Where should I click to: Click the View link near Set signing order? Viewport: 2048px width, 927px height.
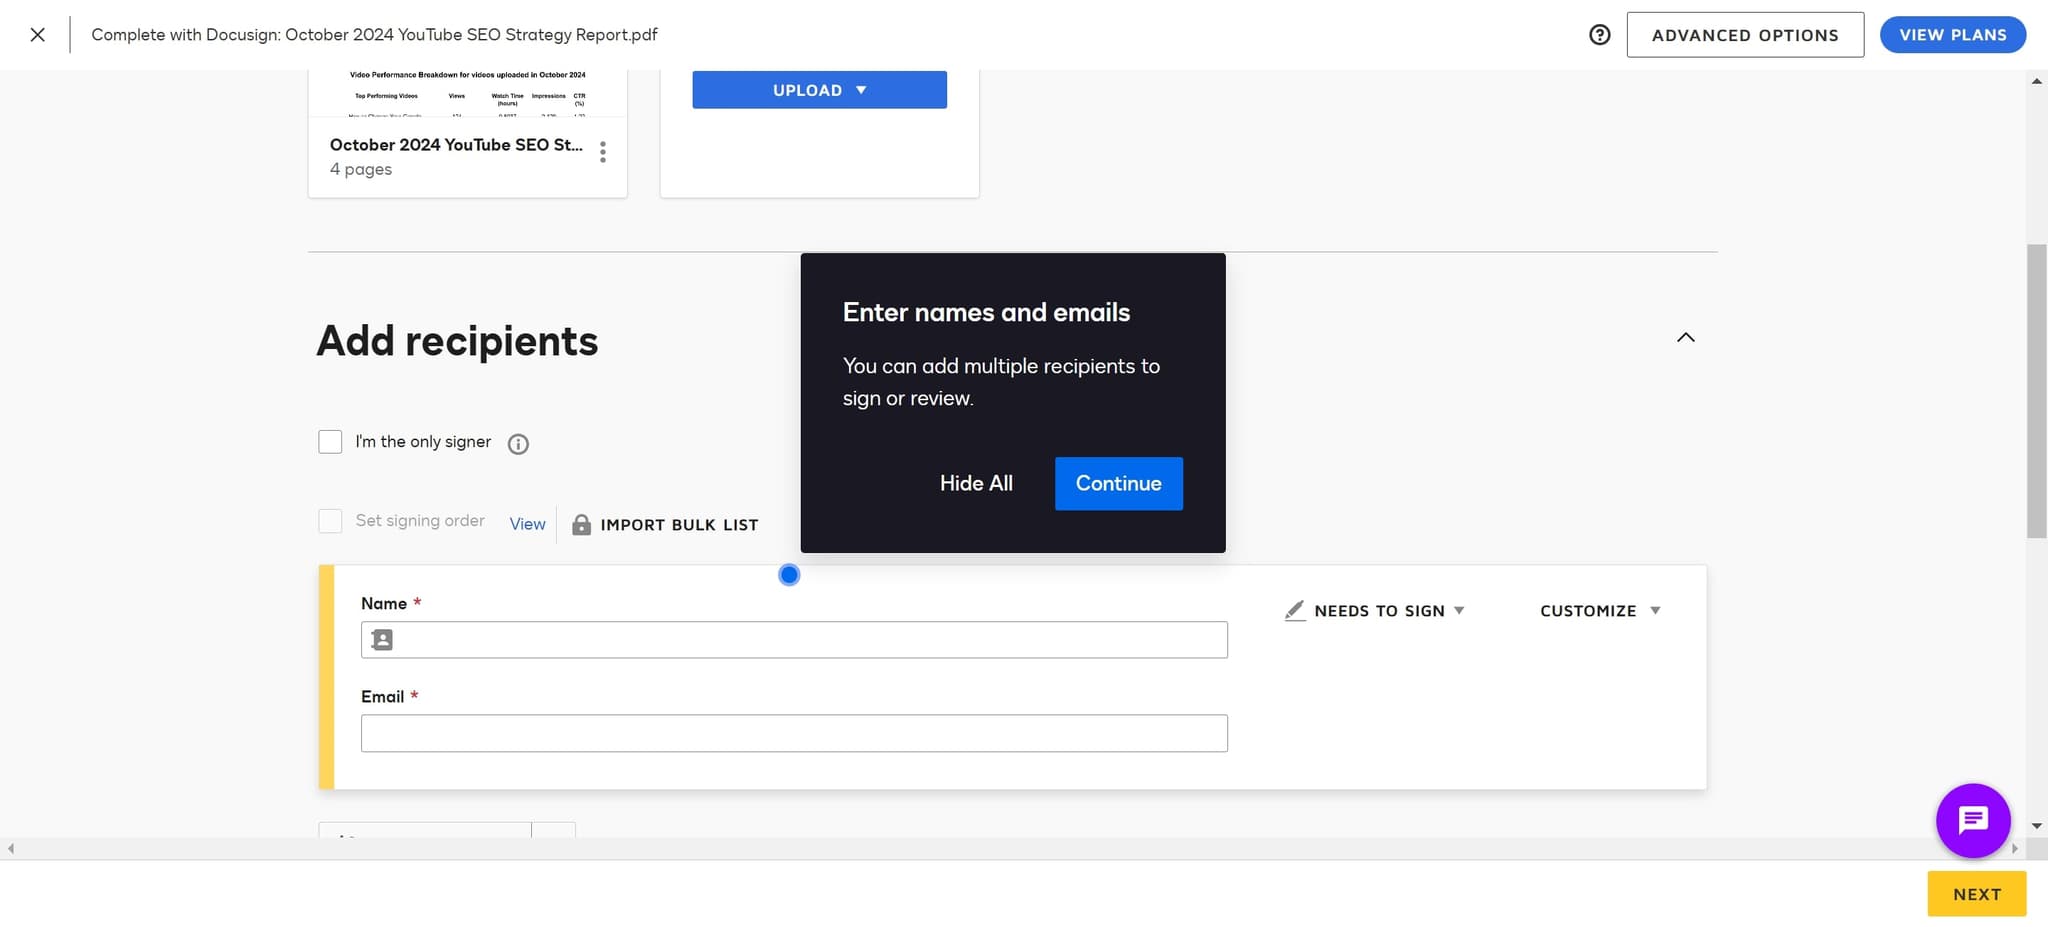click(x=526, y=523)
